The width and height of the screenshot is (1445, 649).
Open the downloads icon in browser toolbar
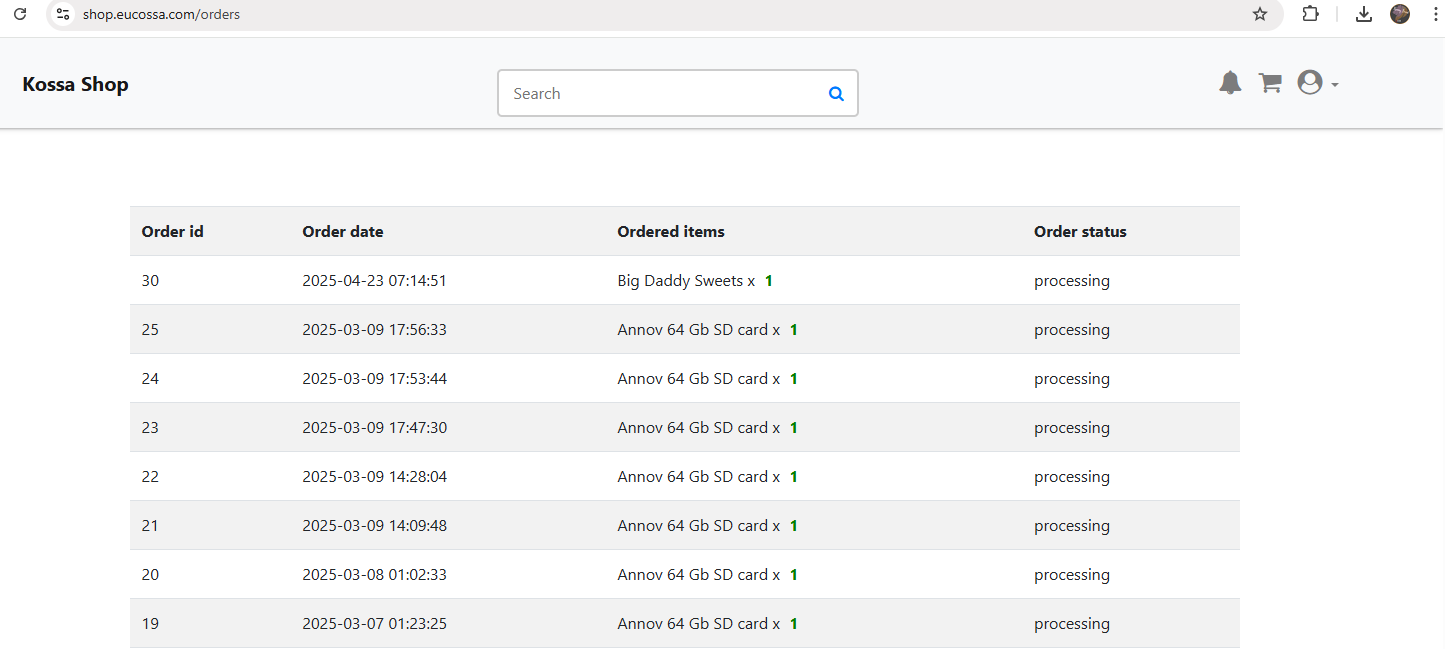[x=1363, y=14]
